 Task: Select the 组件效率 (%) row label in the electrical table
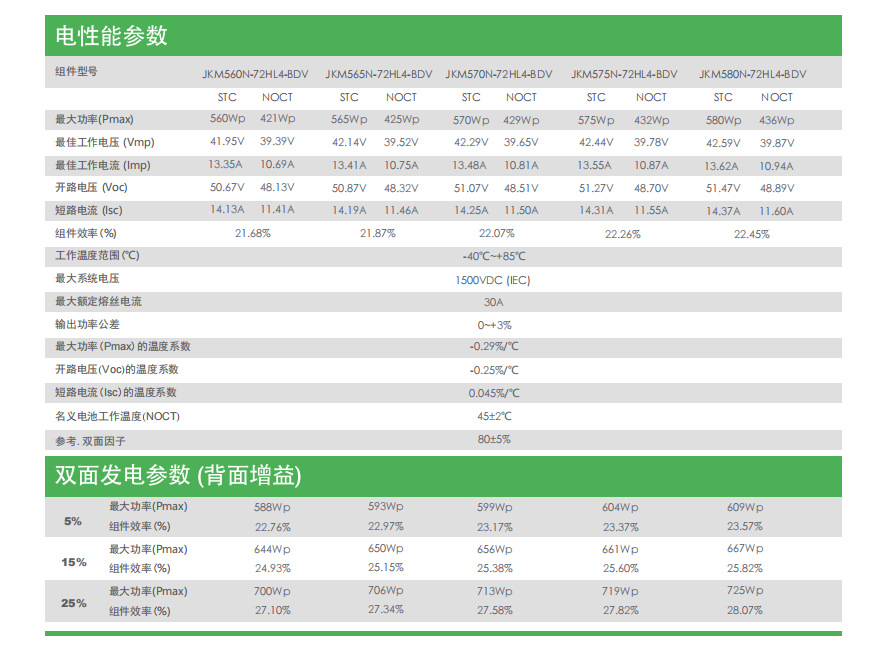pyautogui.click(x=86, y=234)
